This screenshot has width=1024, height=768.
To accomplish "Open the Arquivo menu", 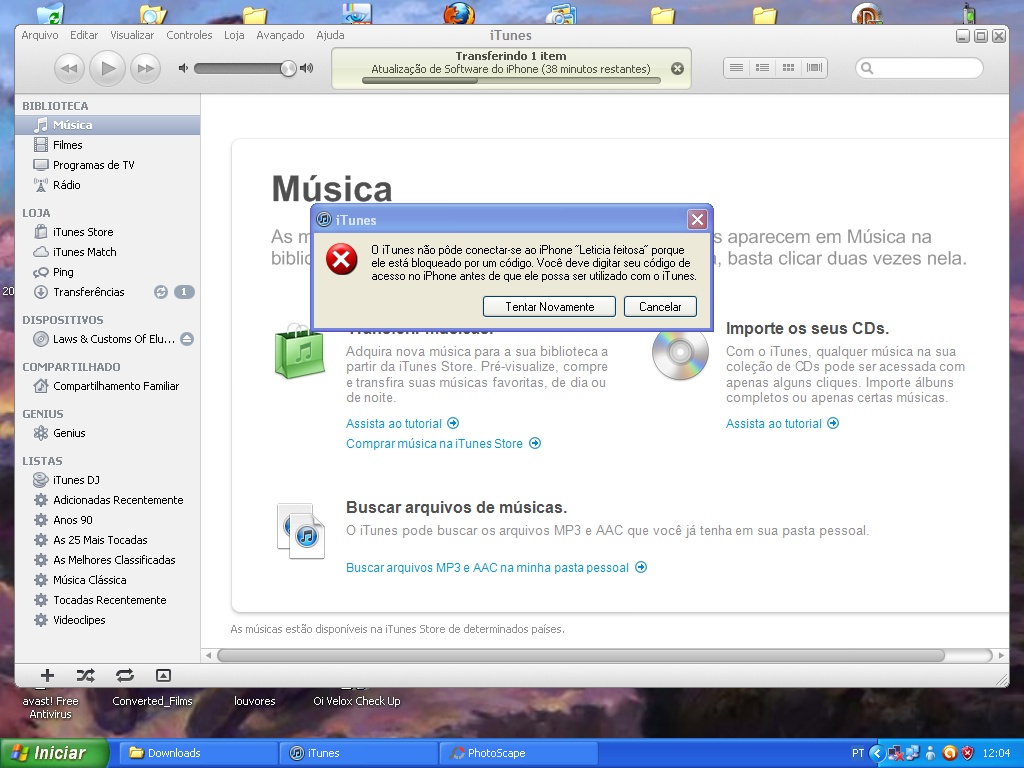I will click(x=40, y=35).
